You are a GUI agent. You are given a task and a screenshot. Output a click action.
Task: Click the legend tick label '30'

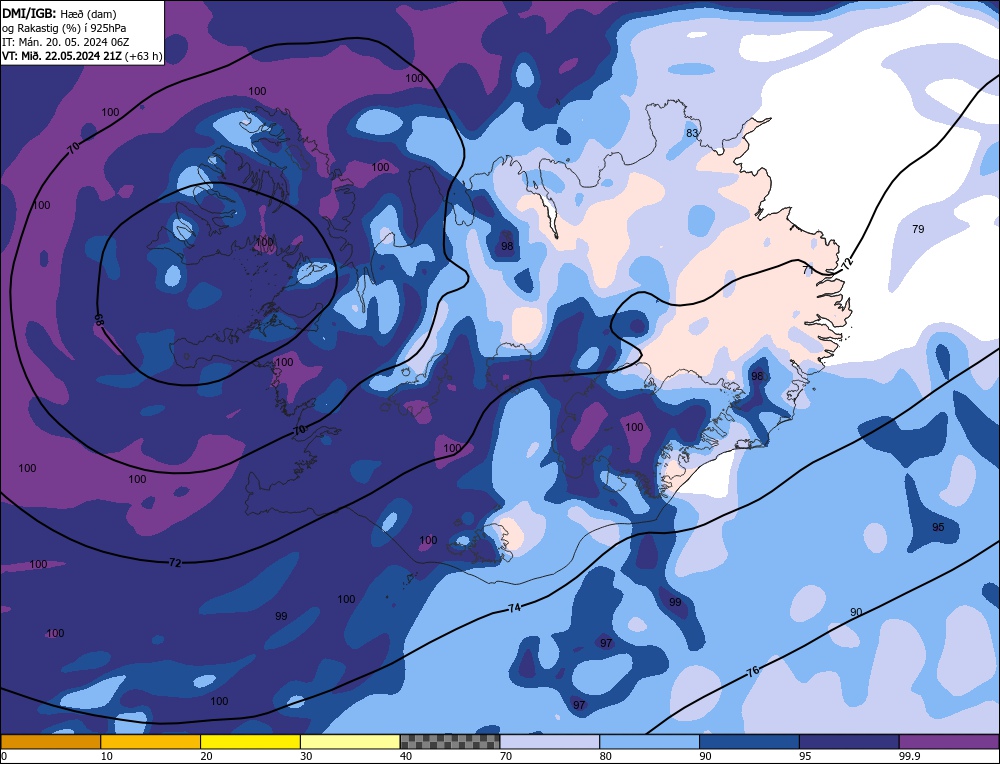click(306, 756)
